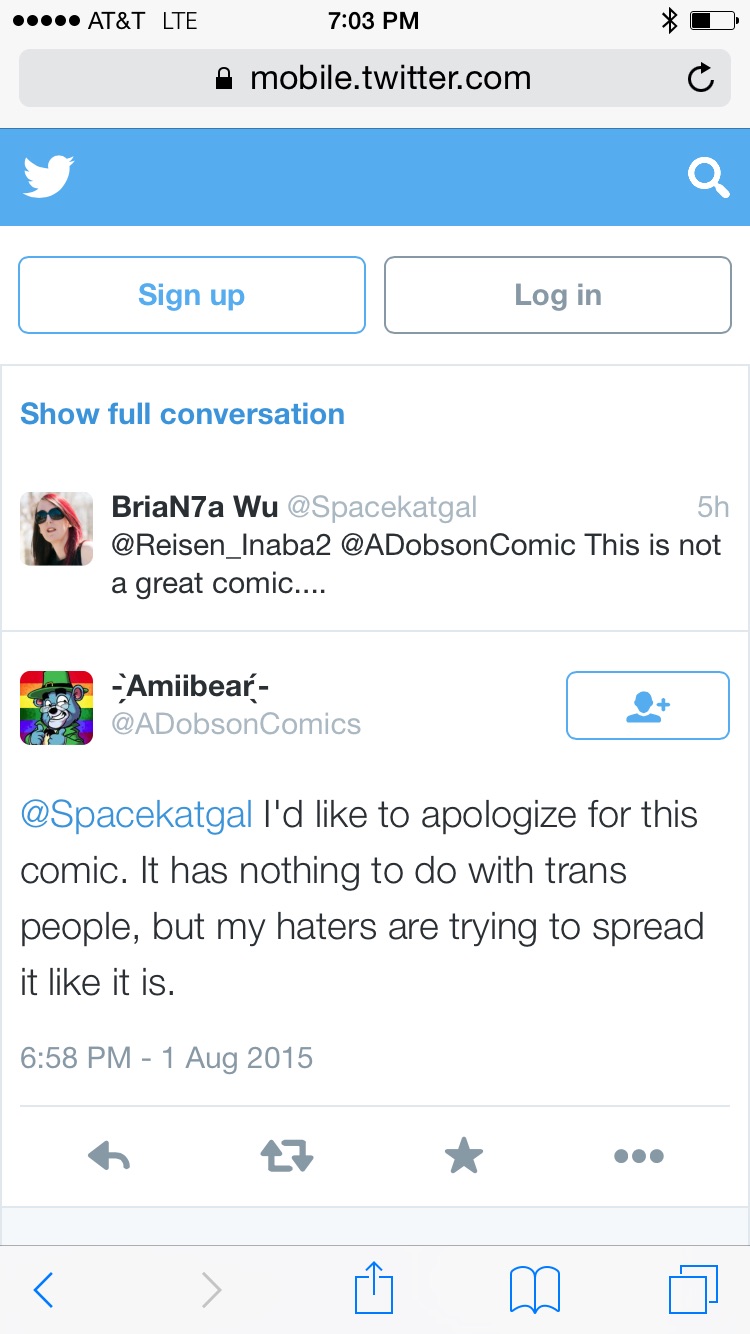Tap the mobile.twitter.com address bar
The width and height of the screenshot is (750, 1334).
[375, 78]
